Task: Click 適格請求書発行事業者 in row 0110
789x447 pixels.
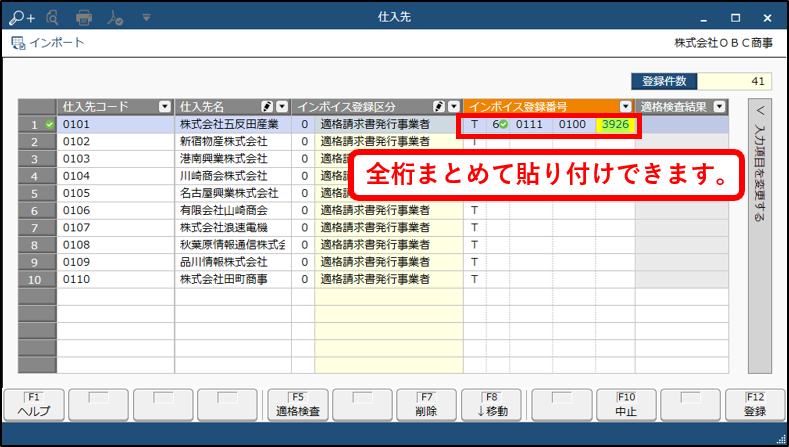Action: click(375, 279)
